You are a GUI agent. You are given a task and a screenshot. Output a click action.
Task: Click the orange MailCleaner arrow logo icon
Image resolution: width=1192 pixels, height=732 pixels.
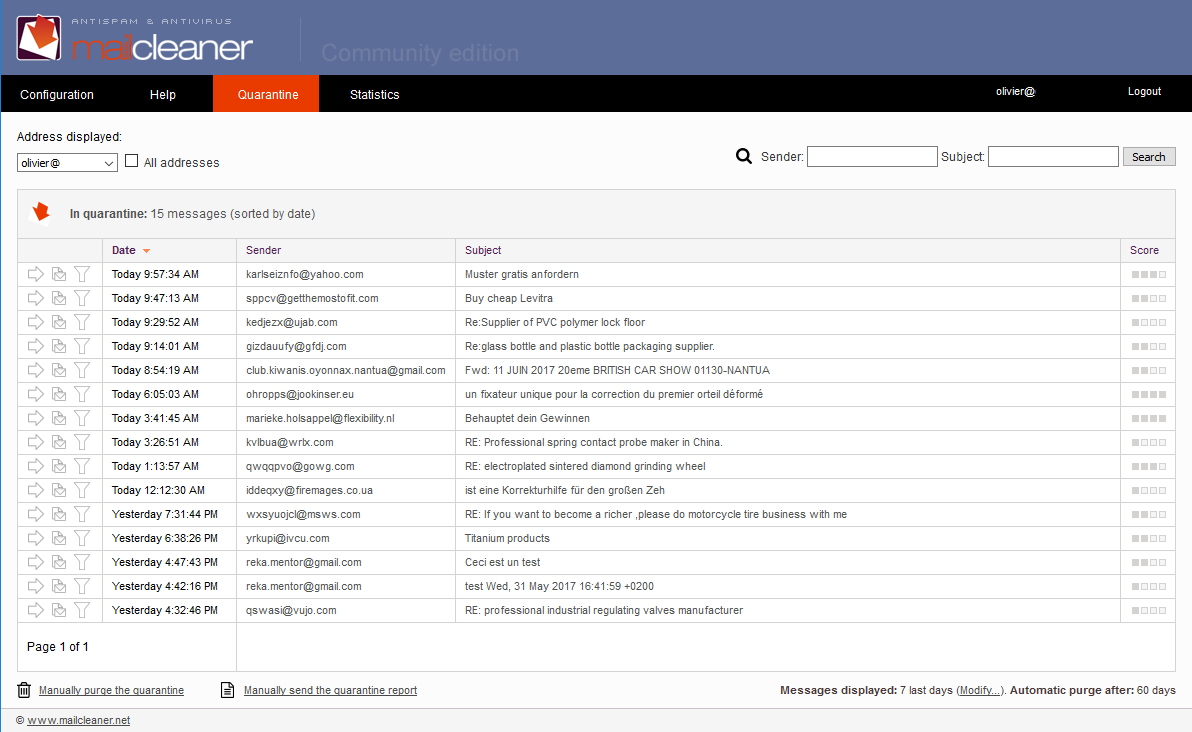coord(40,212)
